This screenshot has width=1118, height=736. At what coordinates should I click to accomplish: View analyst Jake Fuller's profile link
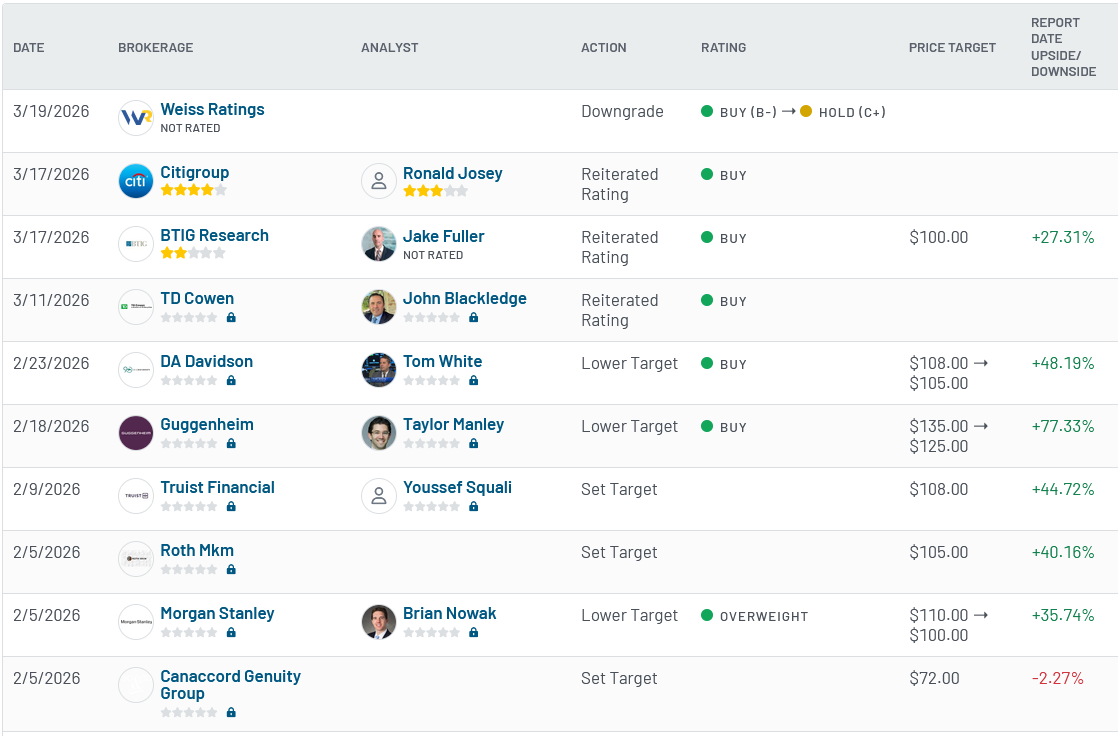pos(443,236)
